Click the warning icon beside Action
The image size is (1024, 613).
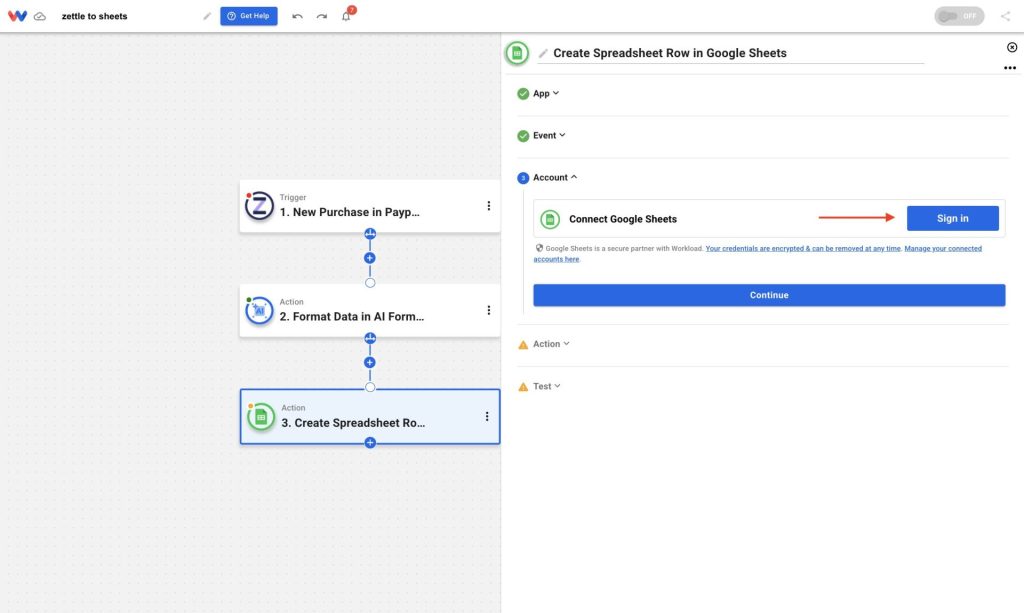[x=523, y=345]
